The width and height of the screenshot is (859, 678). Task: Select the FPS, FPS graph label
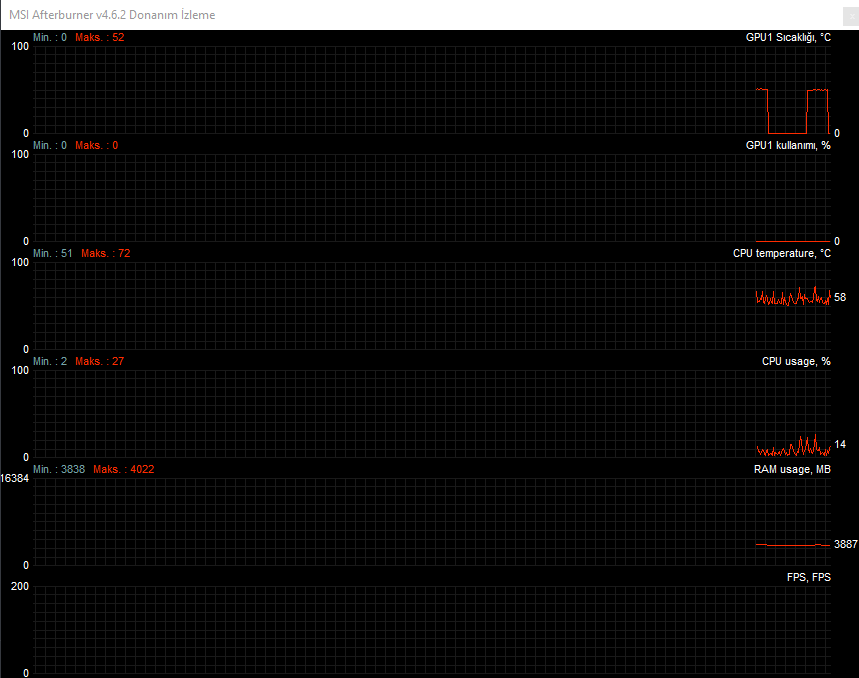[x=809, y=577]
